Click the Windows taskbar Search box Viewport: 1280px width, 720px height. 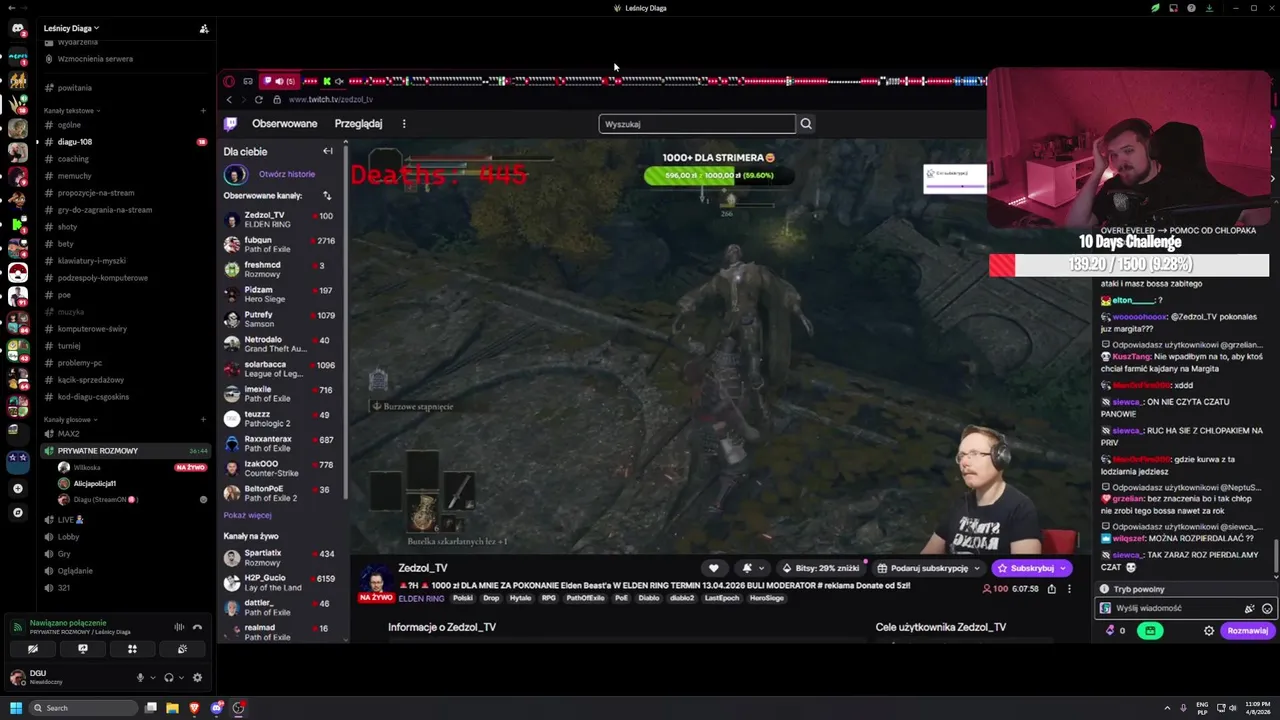pos(83,708)
